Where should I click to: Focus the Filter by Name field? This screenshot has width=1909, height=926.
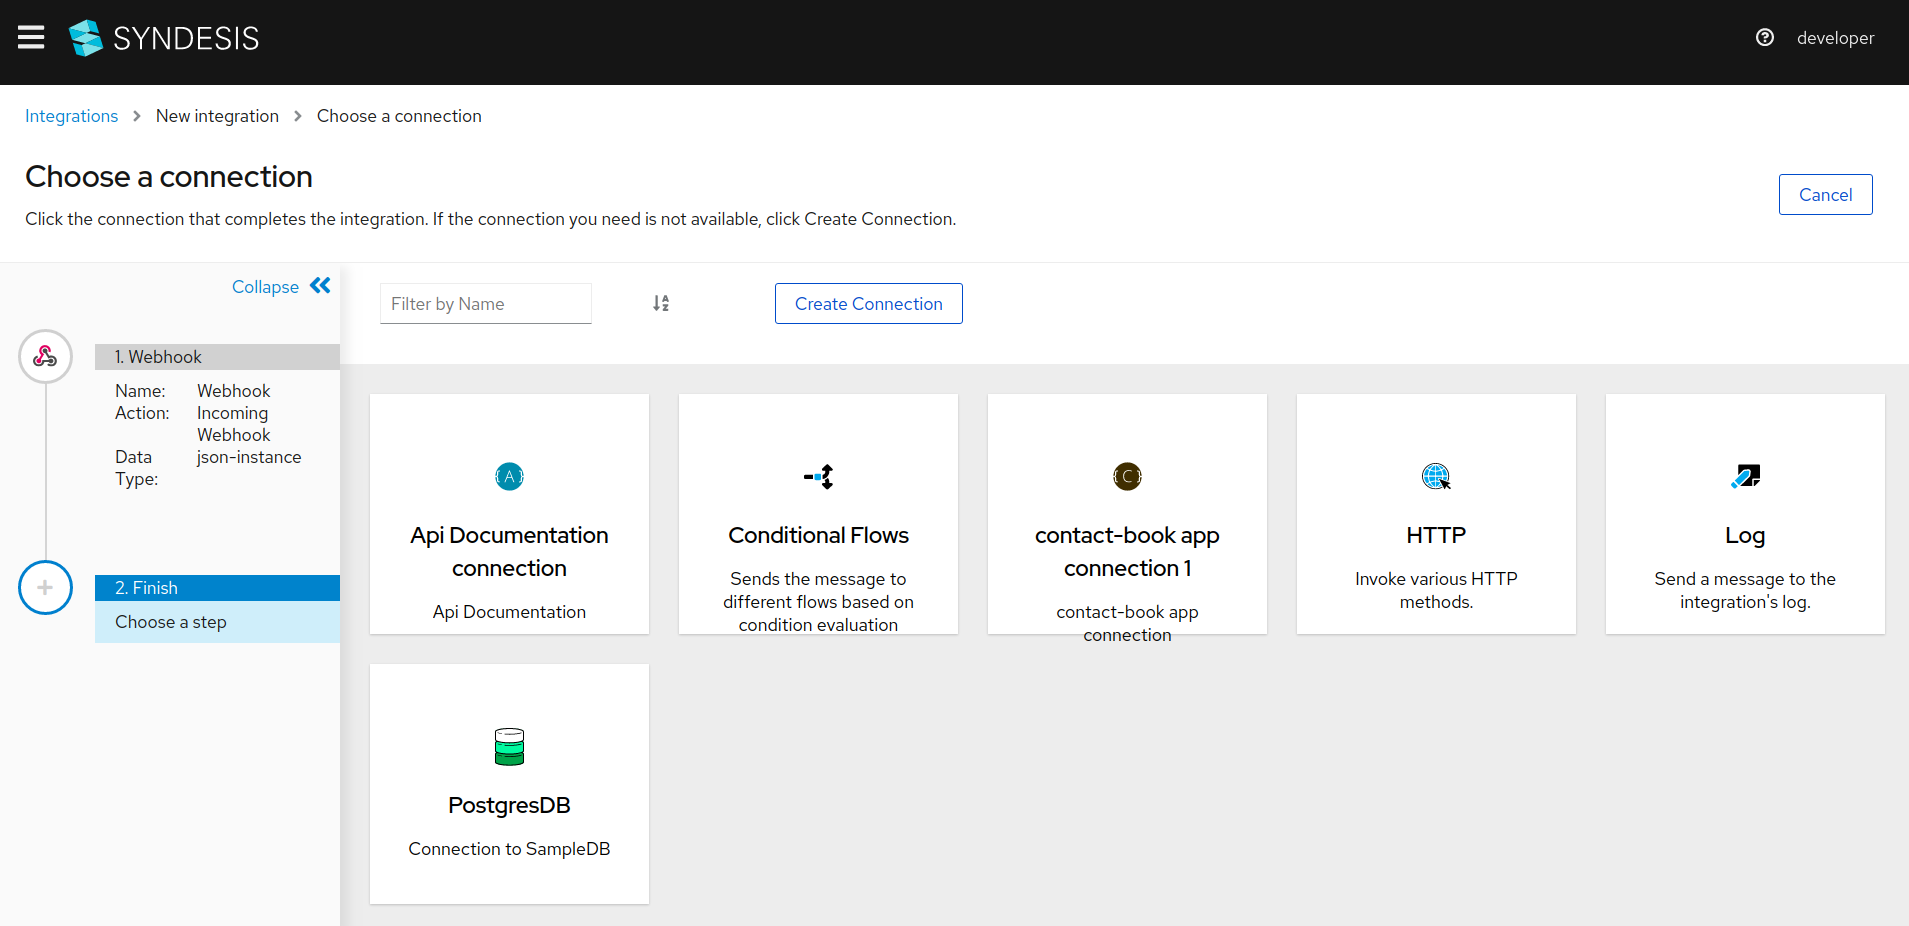486,304
